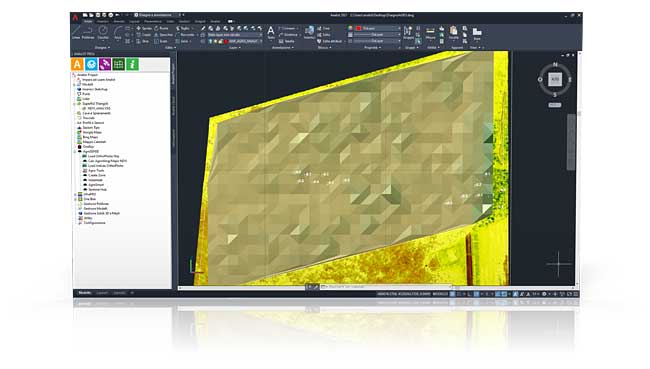Select Google Maps in Analist tree
Screen dimensions: 650x369
[92, 132]
